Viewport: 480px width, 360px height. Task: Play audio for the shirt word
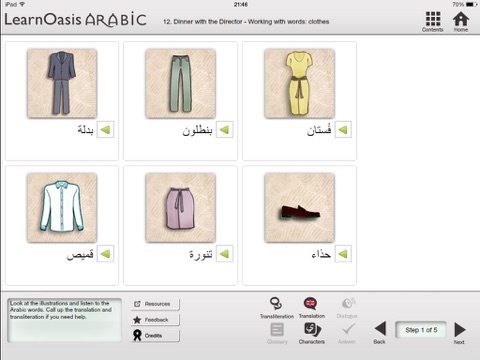105,254
